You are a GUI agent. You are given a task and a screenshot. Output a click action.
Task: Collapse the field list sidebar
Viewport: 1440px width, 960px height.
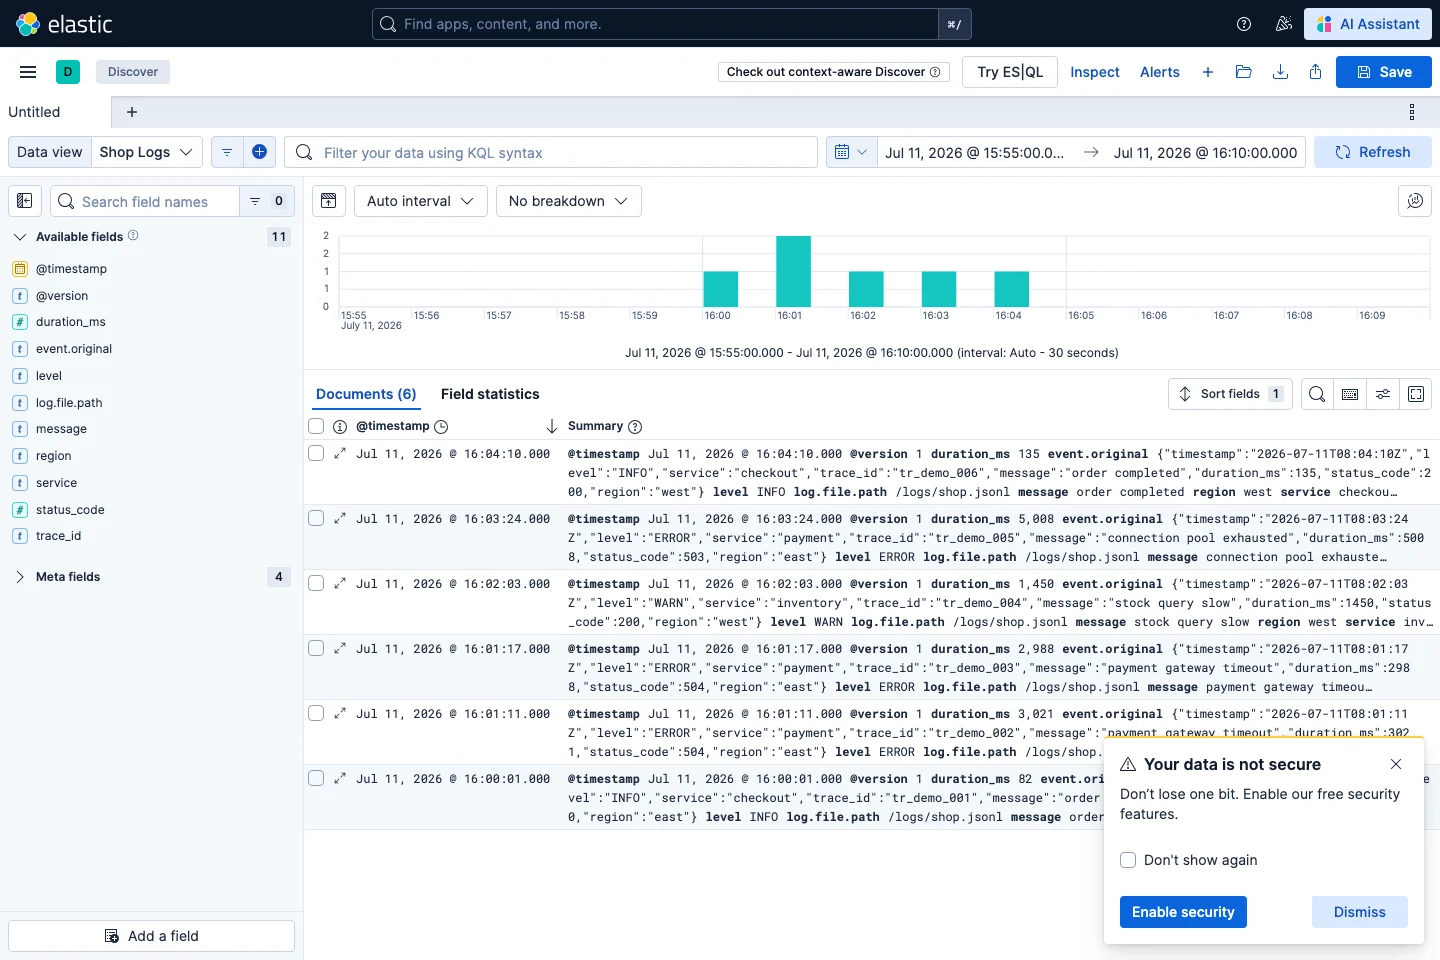point(25,201)
